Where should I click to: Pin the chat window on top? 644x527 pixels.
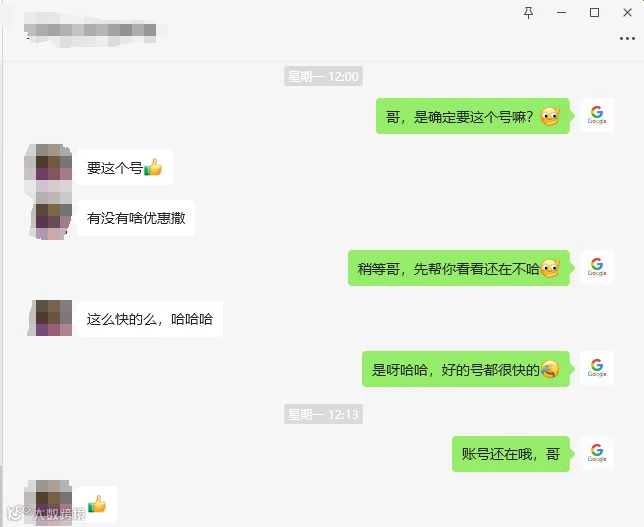(529, 13)
